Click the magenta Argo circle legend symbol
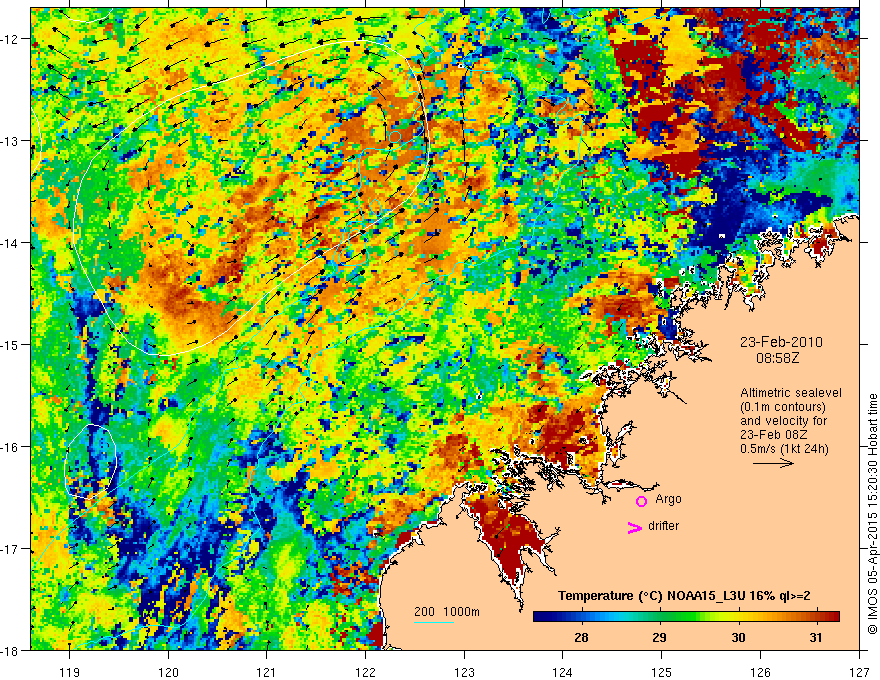880x680 pixels. (641, 501)
